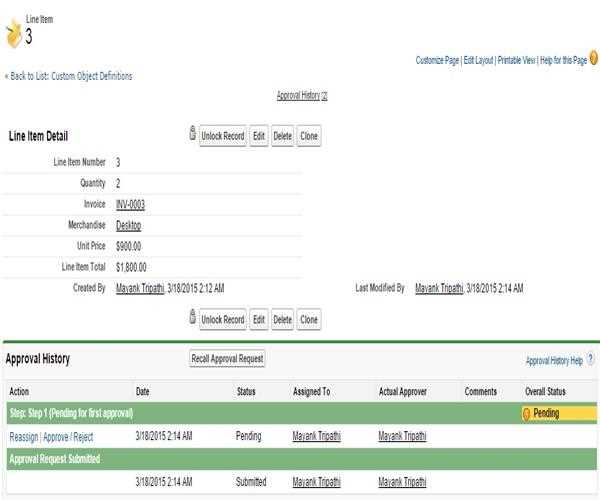Go back to Custom Object Definitions list

click(x=68, y=76)
